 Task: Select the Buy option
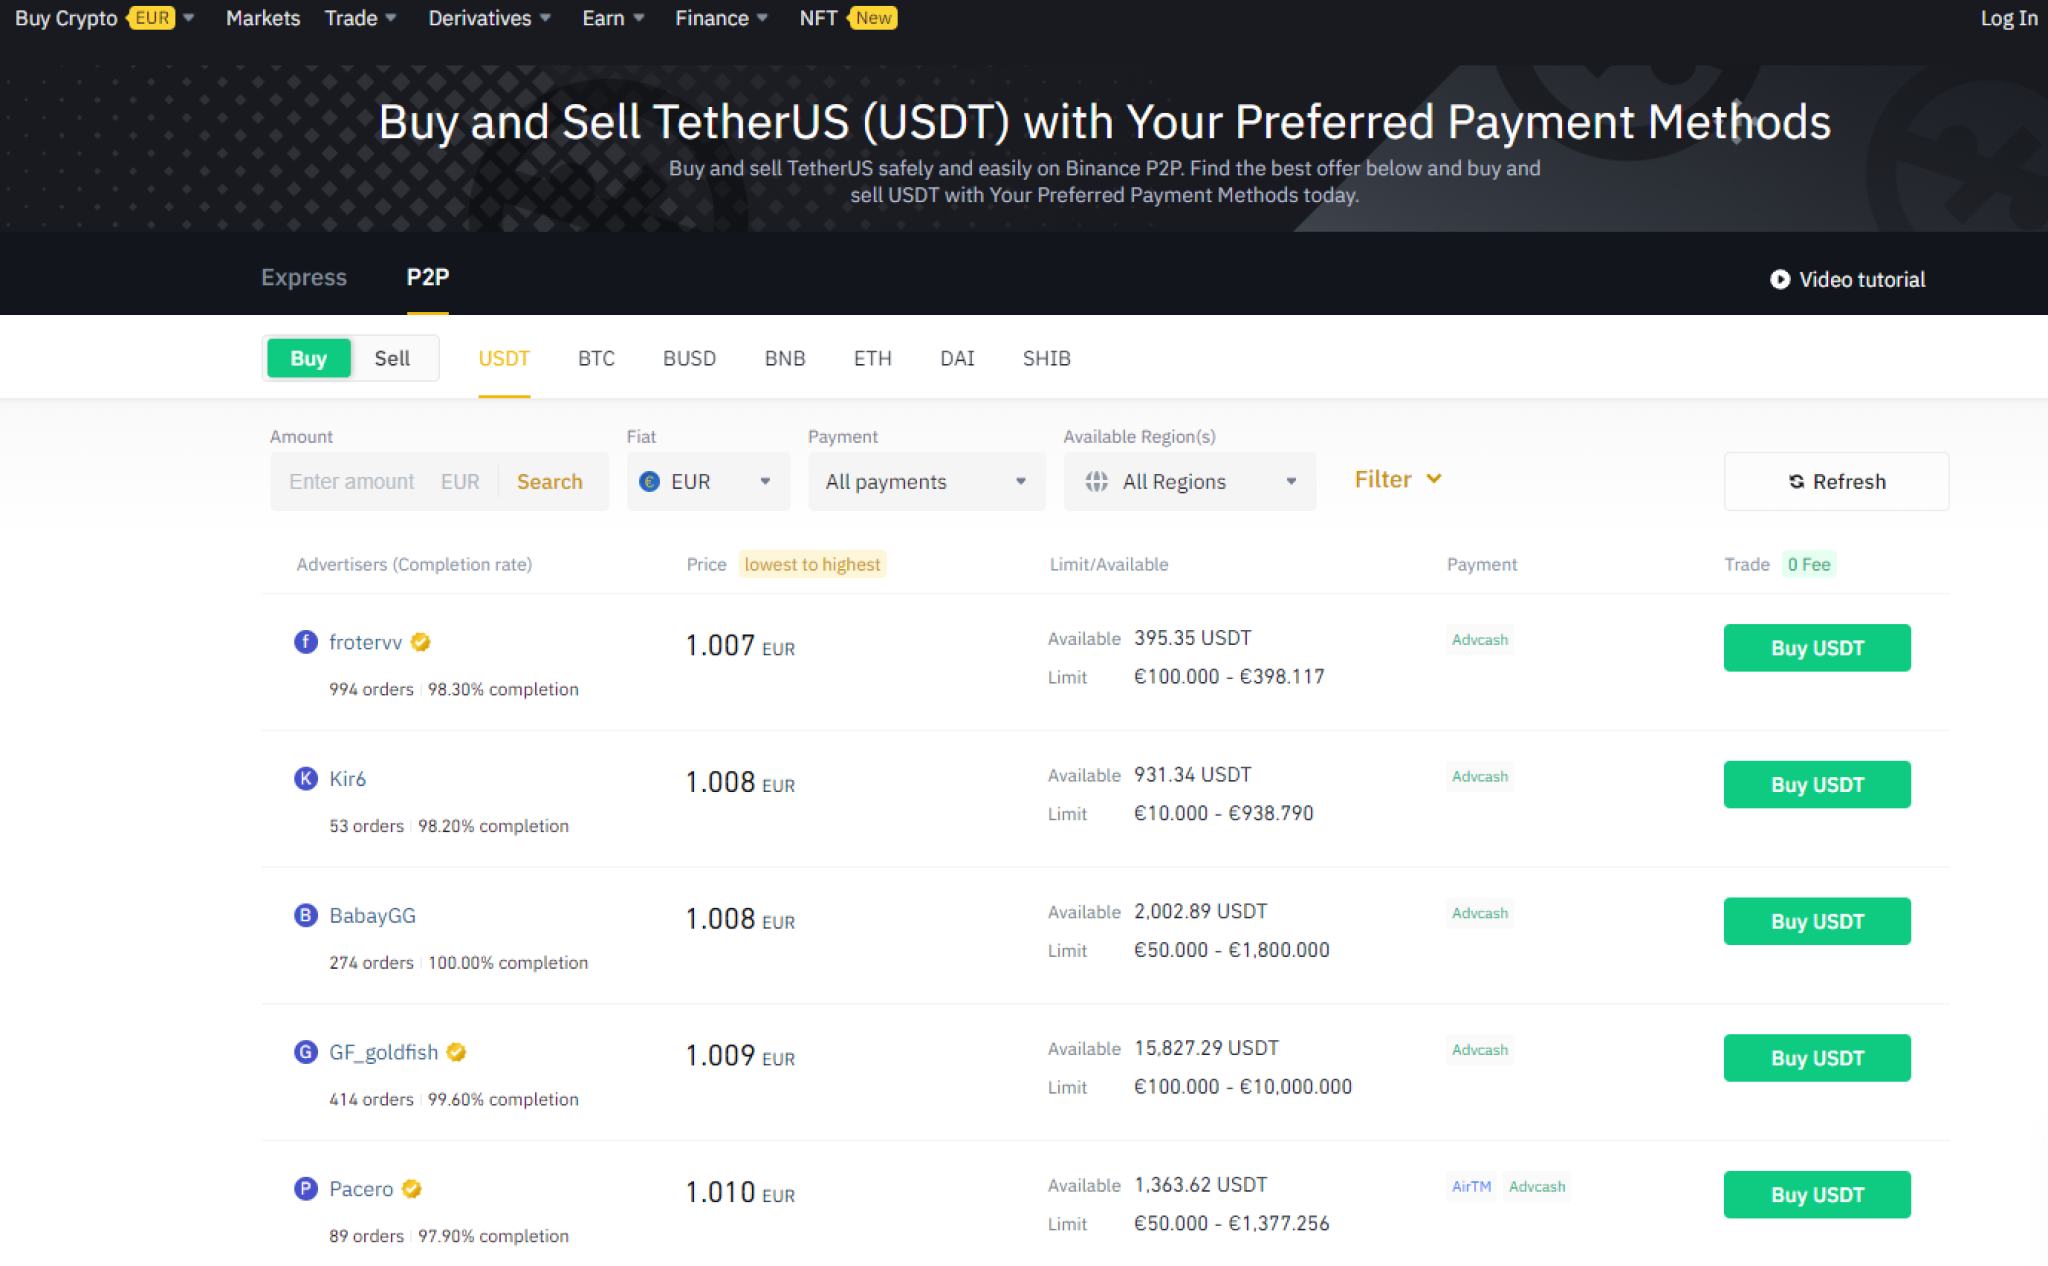pos(308,357)
